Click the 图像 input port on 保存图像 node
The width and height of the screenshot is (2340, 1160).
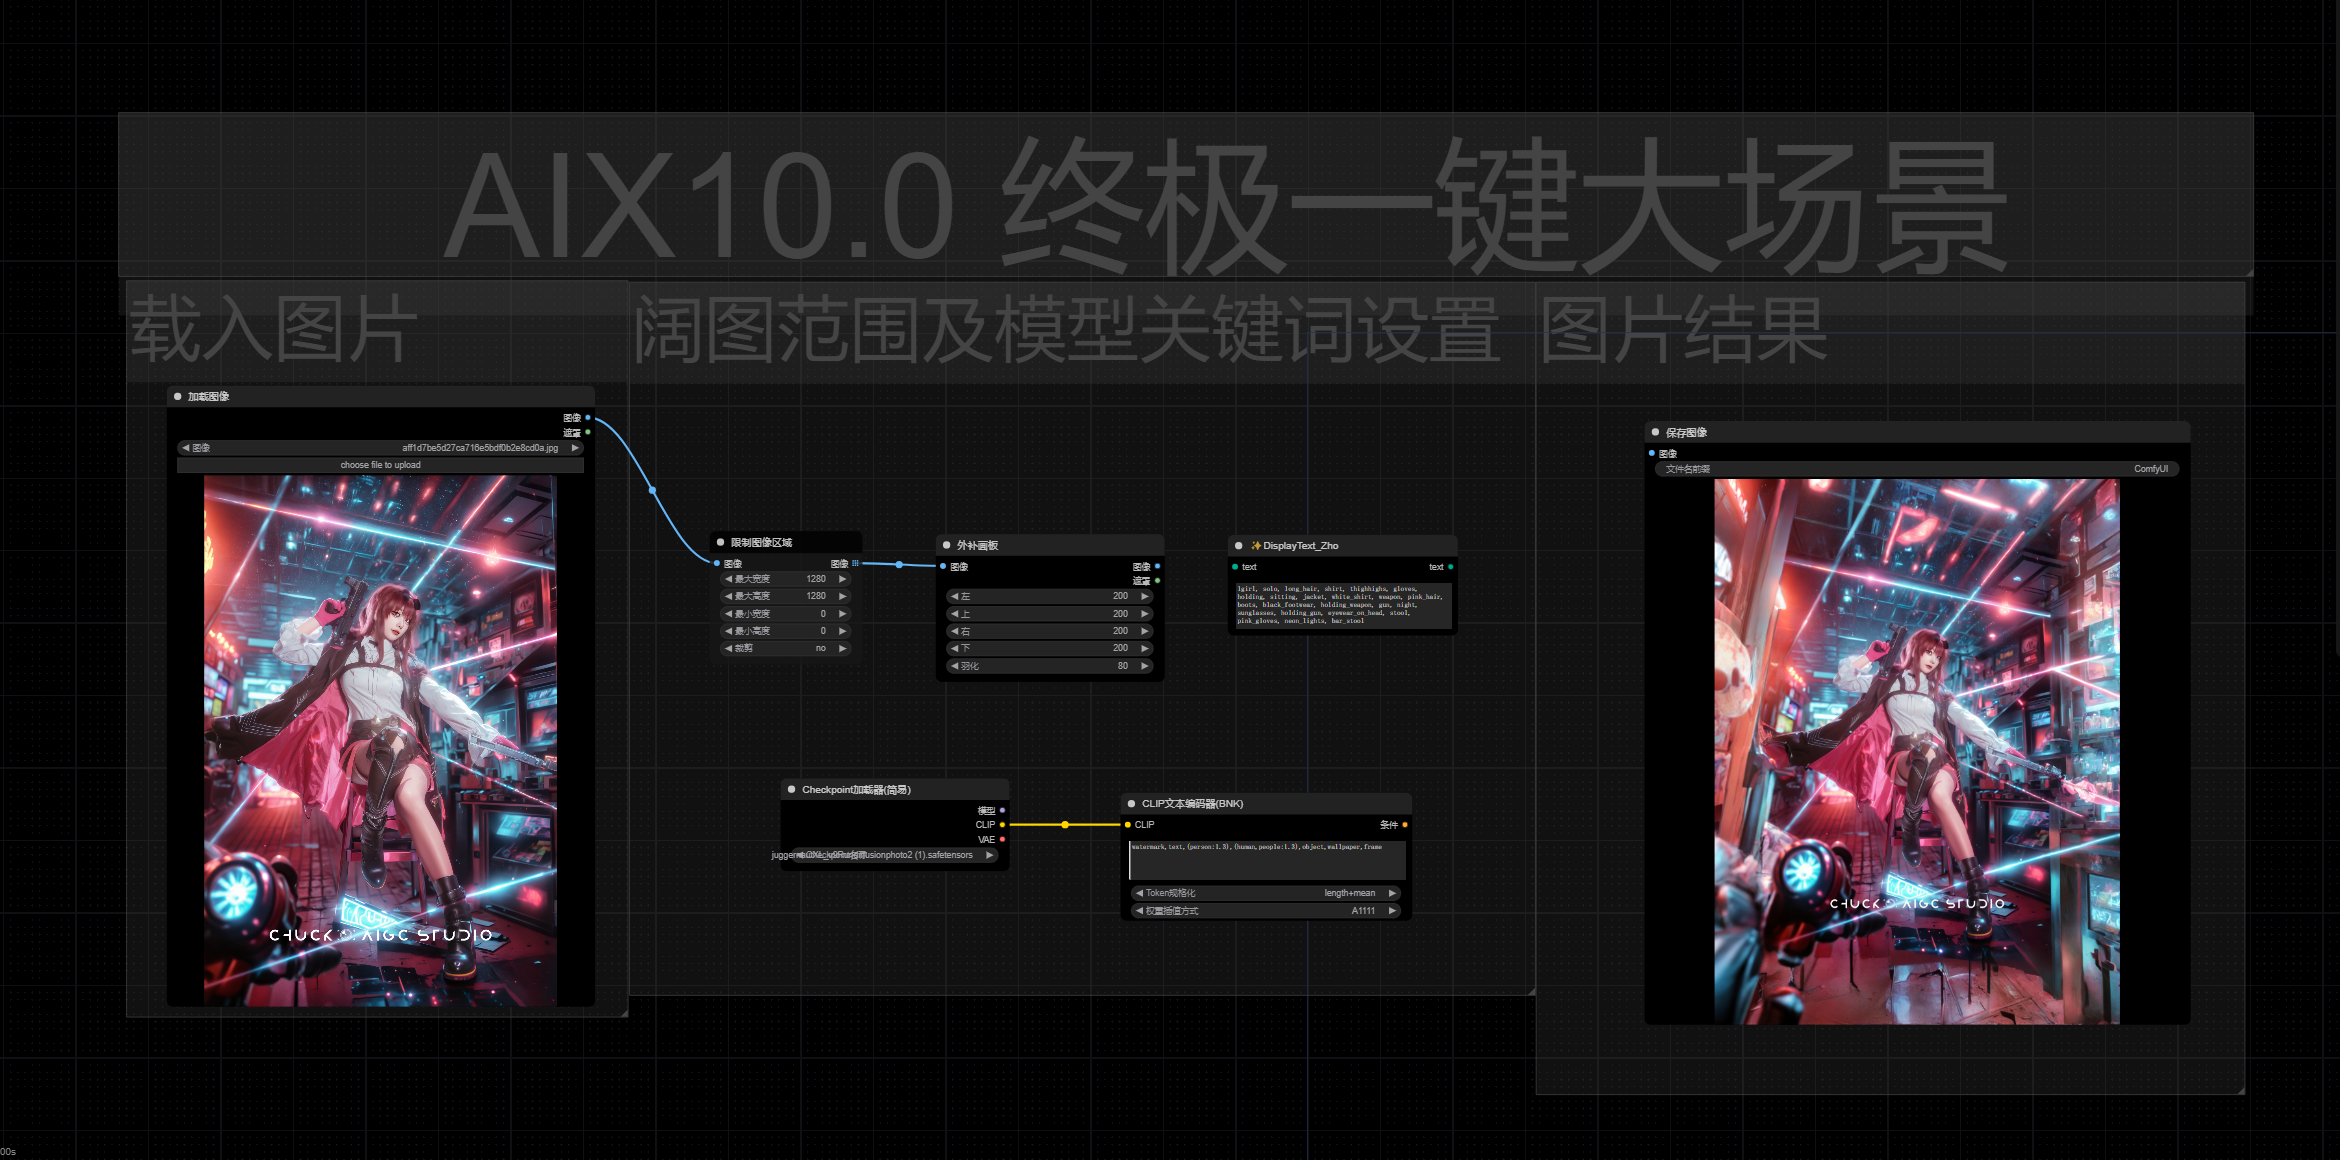(1651, 454)
